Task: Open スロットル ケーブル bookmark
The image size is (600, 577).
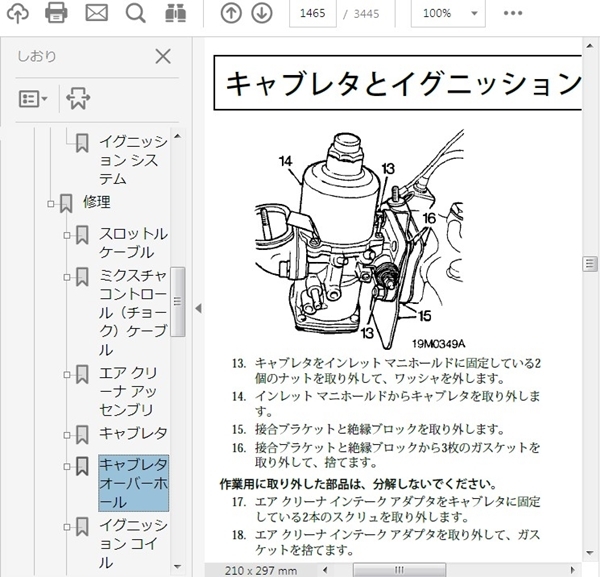Action: (133, 243)
